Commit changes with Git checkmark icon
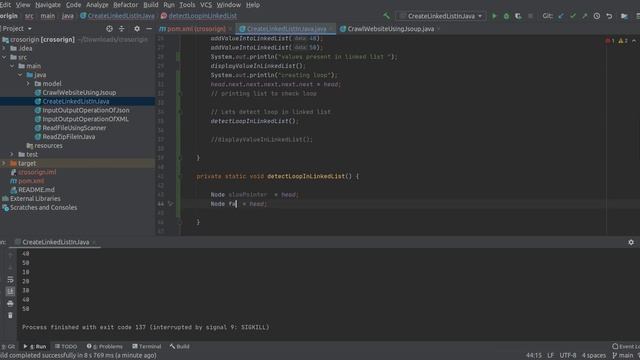This screenshot has width=640, height=360. coord(573,16)
